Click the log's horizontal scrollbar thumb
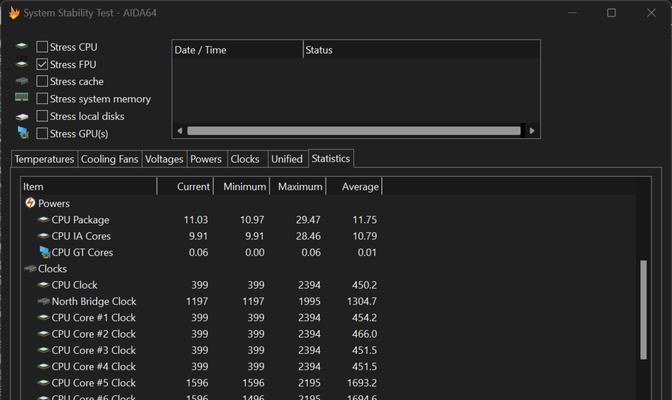Image resolution: width=672 pixels, height=400 pixels. 354,131
